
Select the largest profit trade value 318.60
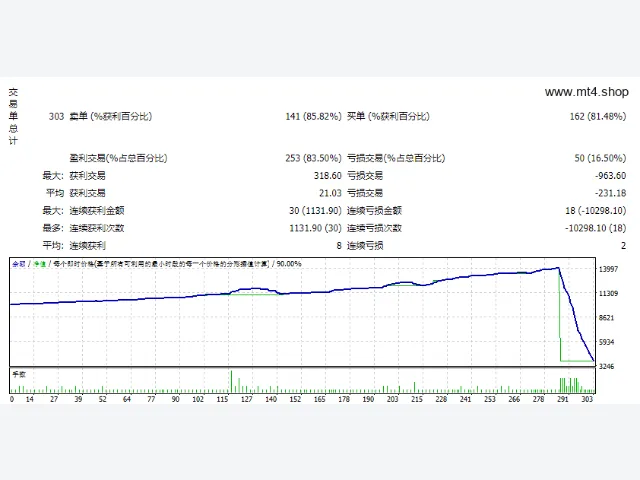(327, 176)
